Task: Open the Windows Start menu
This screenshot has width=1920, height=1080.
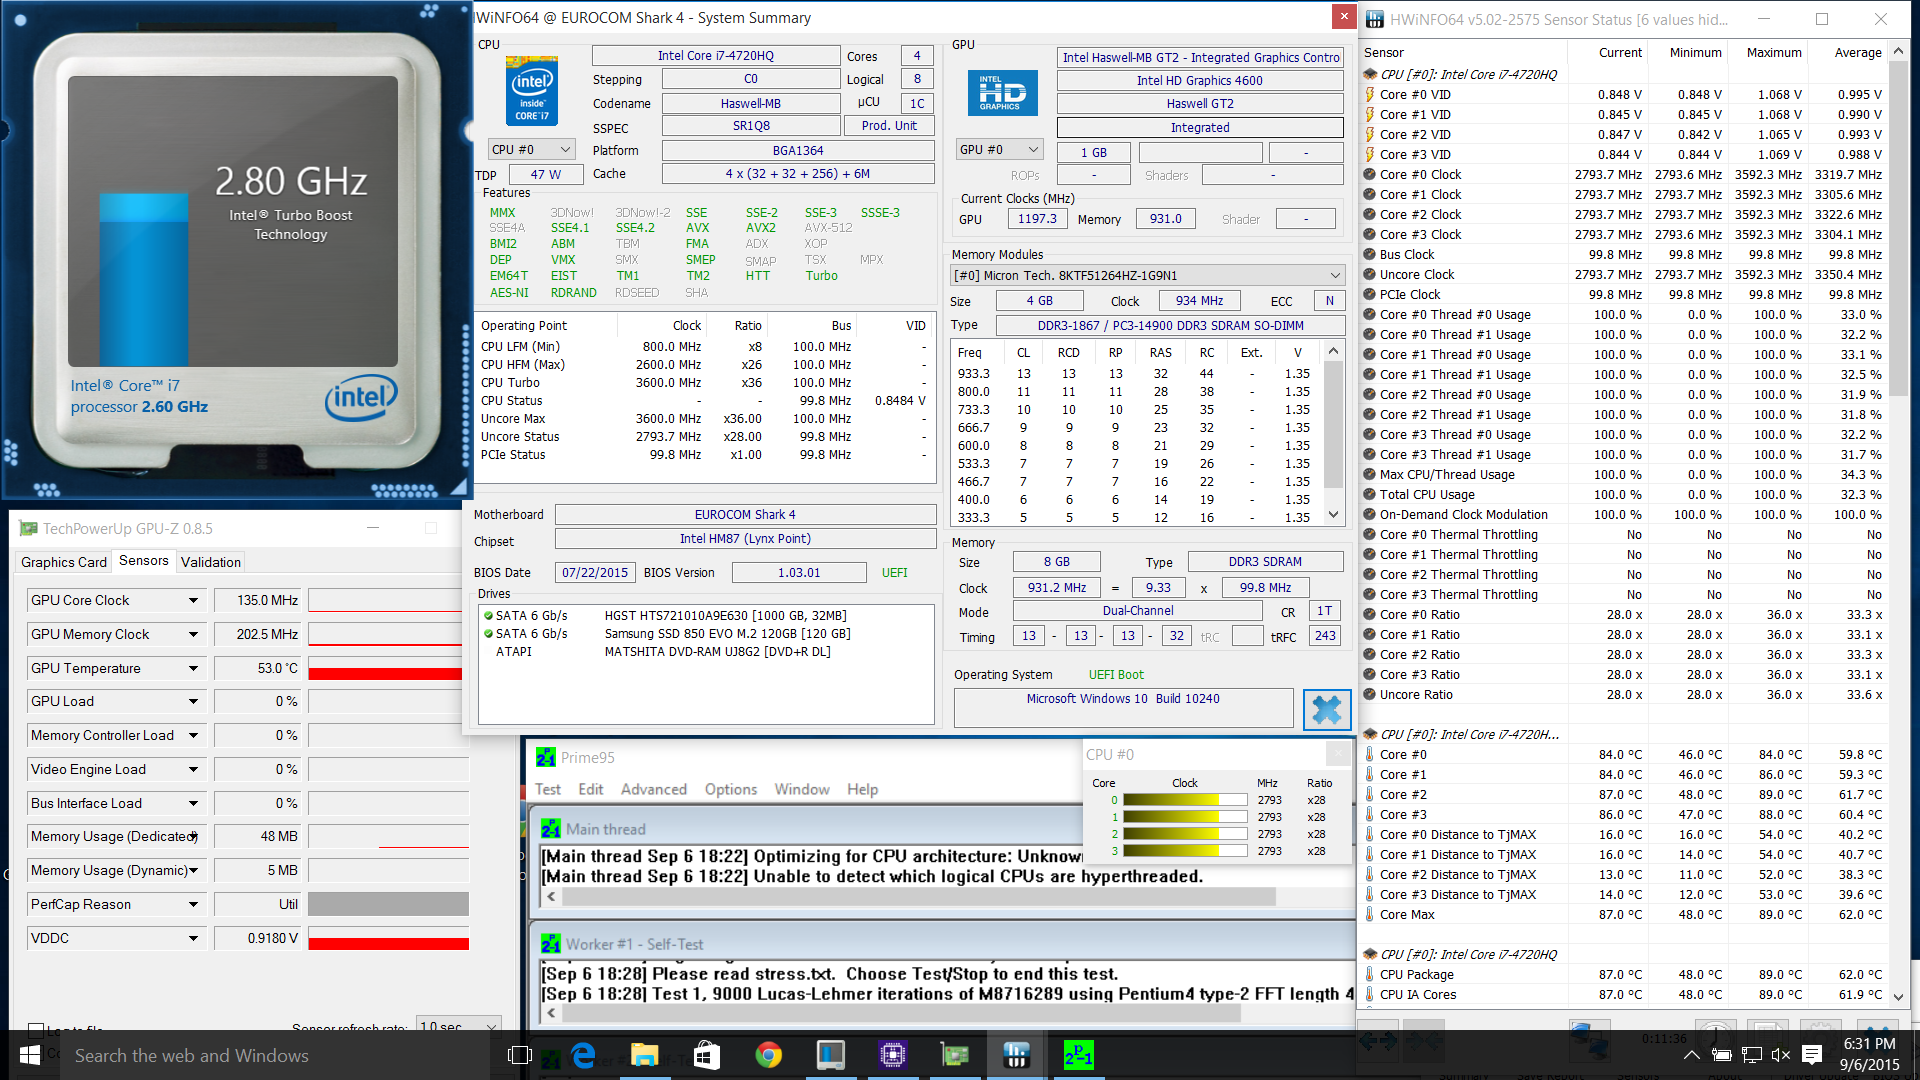Action: pos(30,1055)
